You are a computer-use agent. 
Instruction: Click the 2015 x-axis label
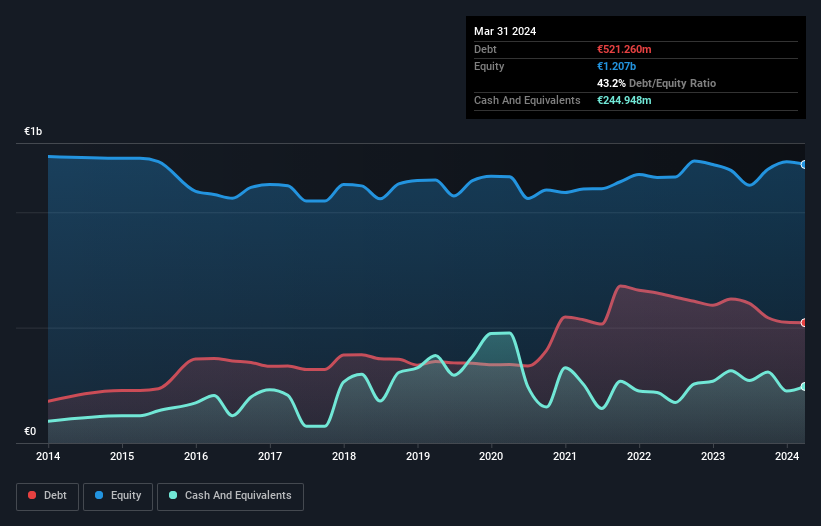(122, 456)
